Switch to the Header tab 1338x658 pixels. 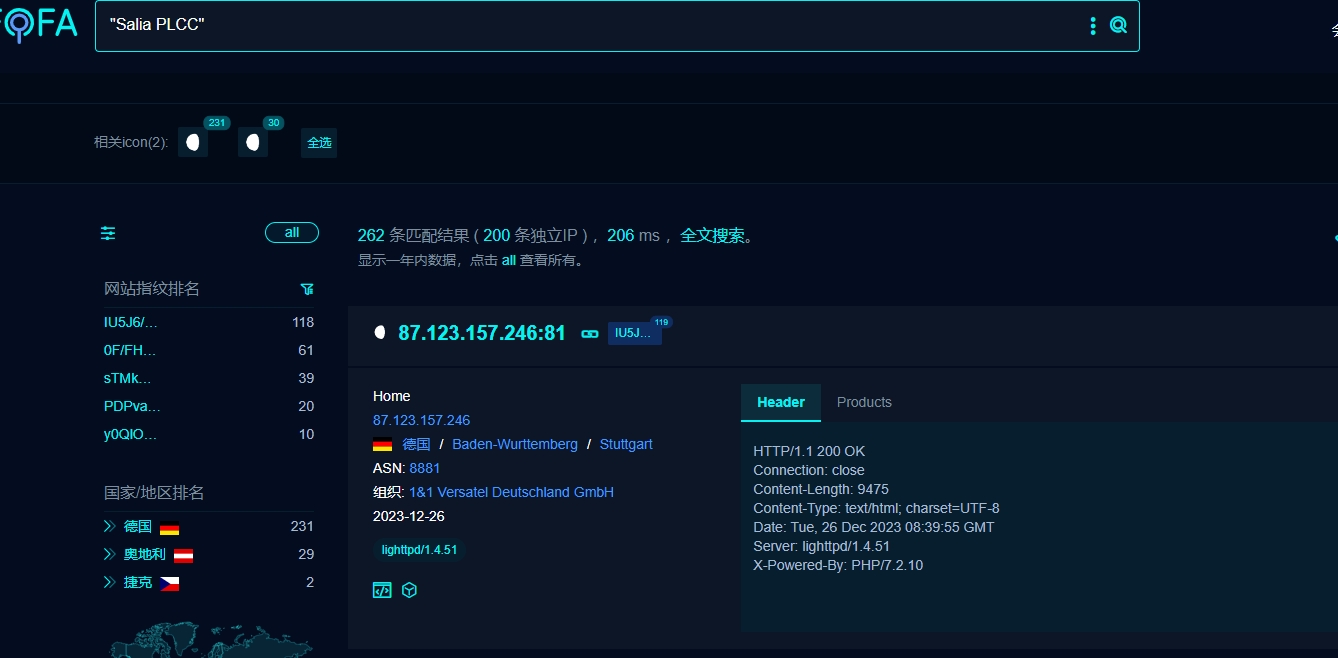[780, 402]
